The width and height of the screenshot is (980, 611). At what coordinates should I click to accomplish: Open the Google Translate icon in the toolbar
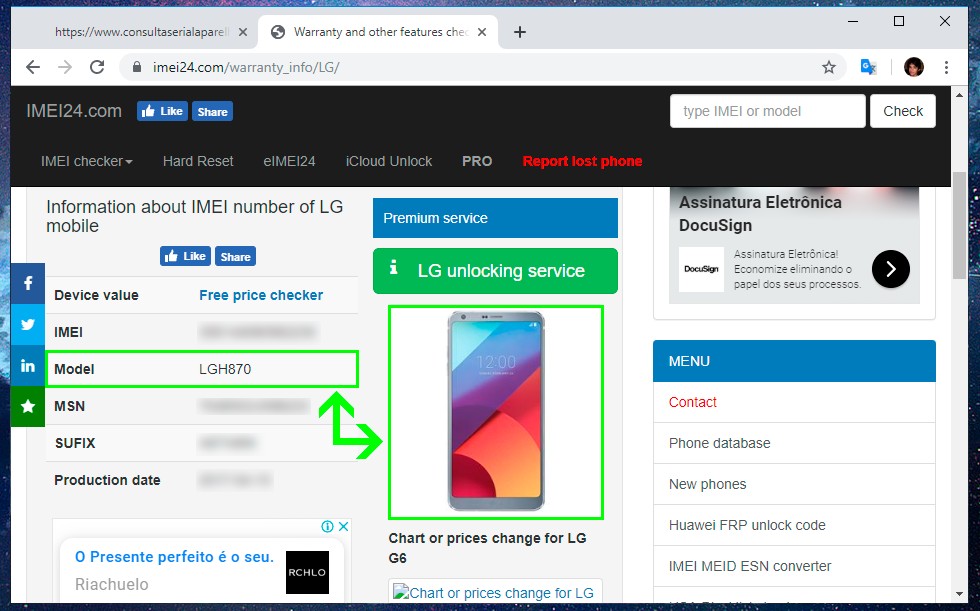click(x=868, y=67)
